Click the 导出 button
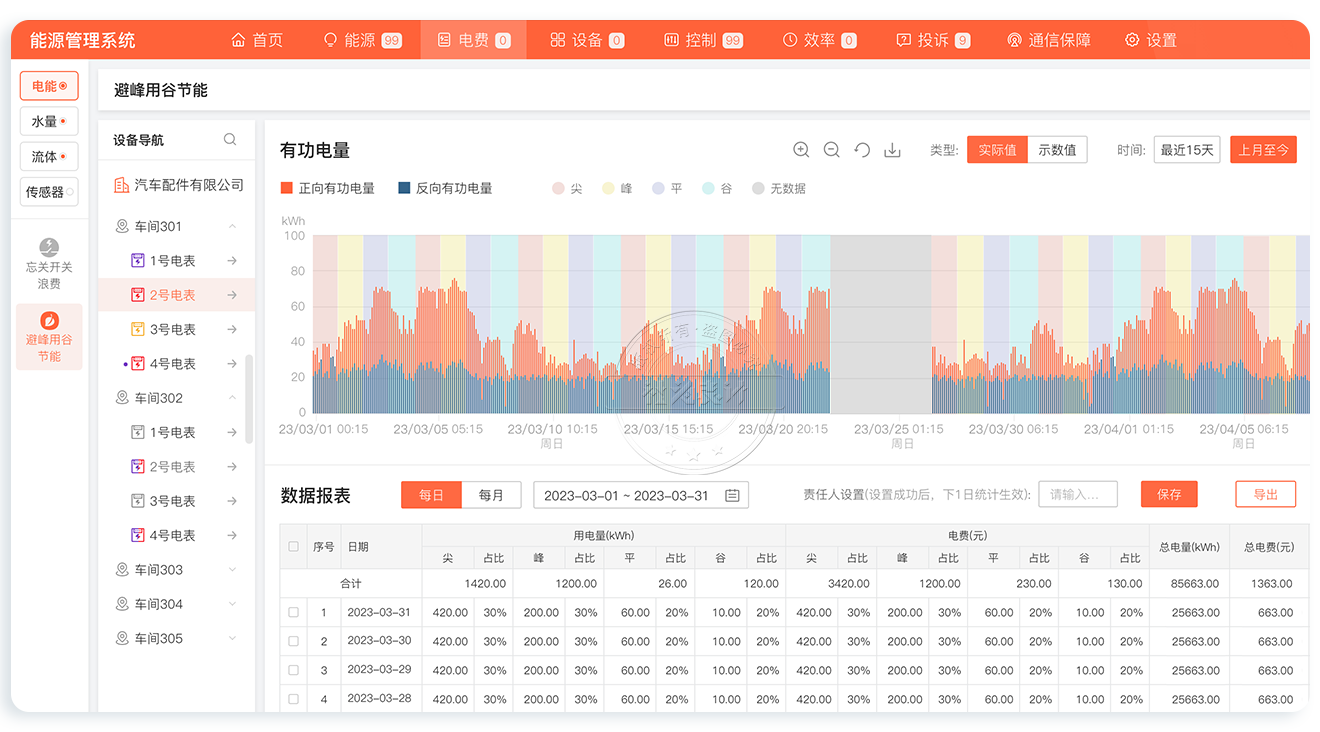Screen dimensions: 1320x732 click(x=1266, y=494)
